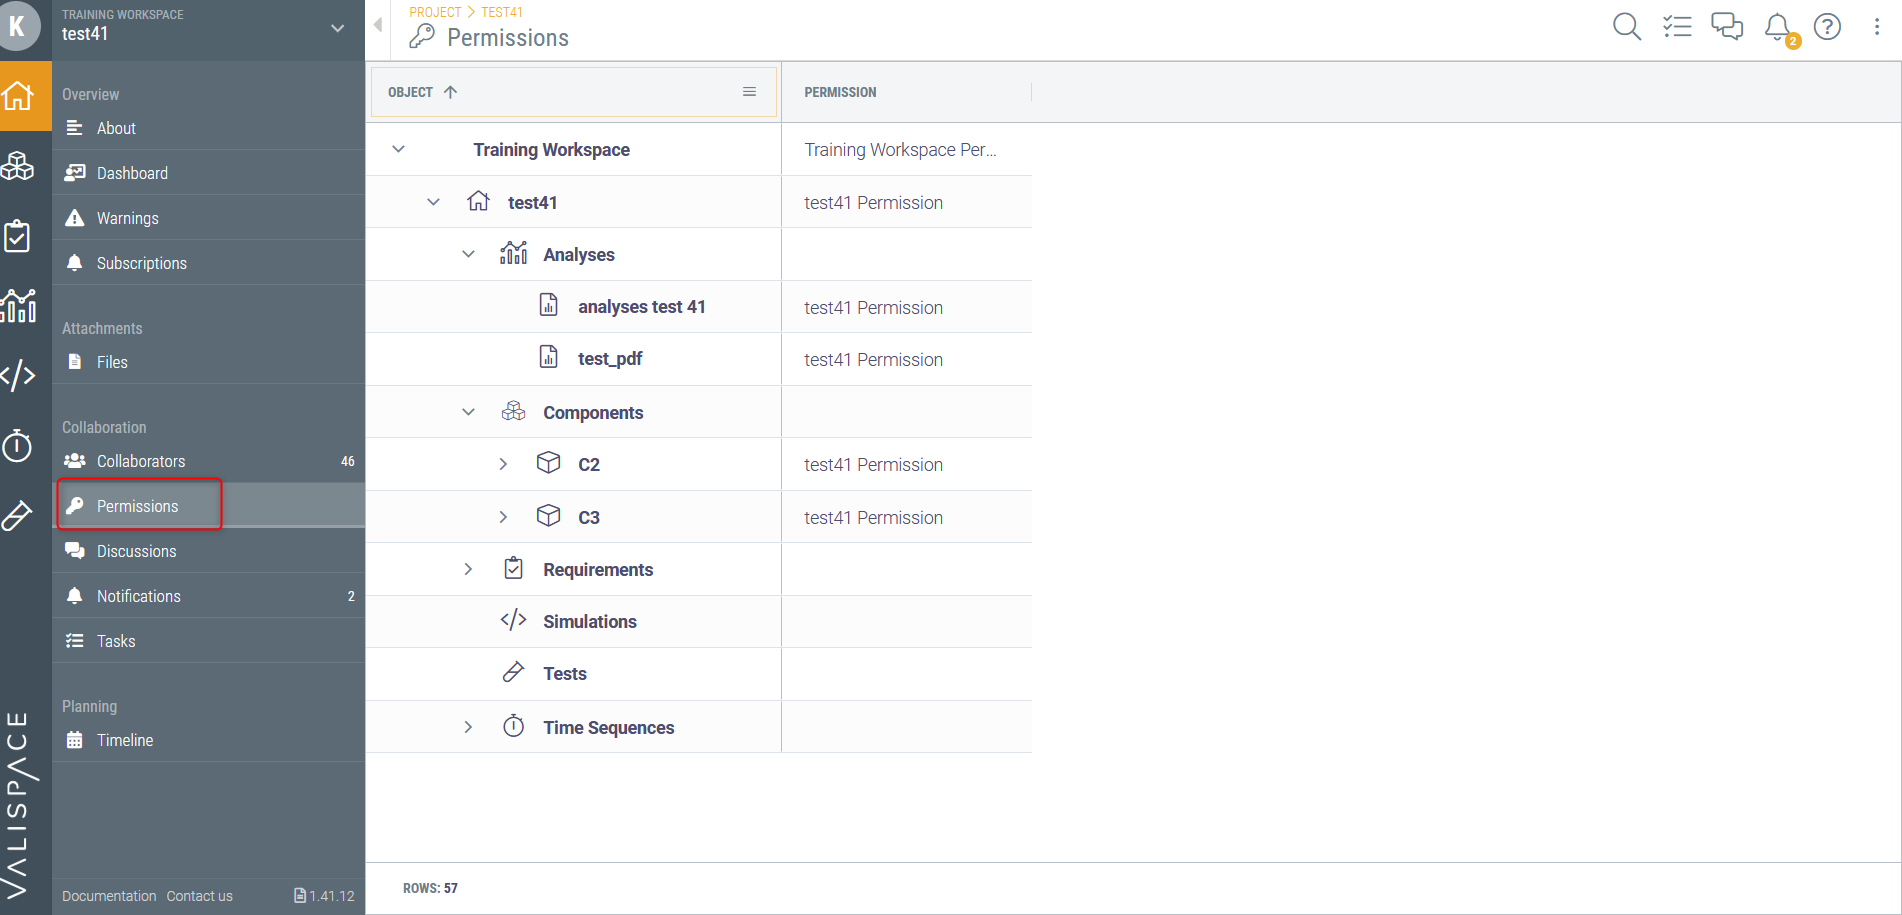Expand the C2 component row
1902x915 pixels.
pyautogui.click(x=503, y=464)
